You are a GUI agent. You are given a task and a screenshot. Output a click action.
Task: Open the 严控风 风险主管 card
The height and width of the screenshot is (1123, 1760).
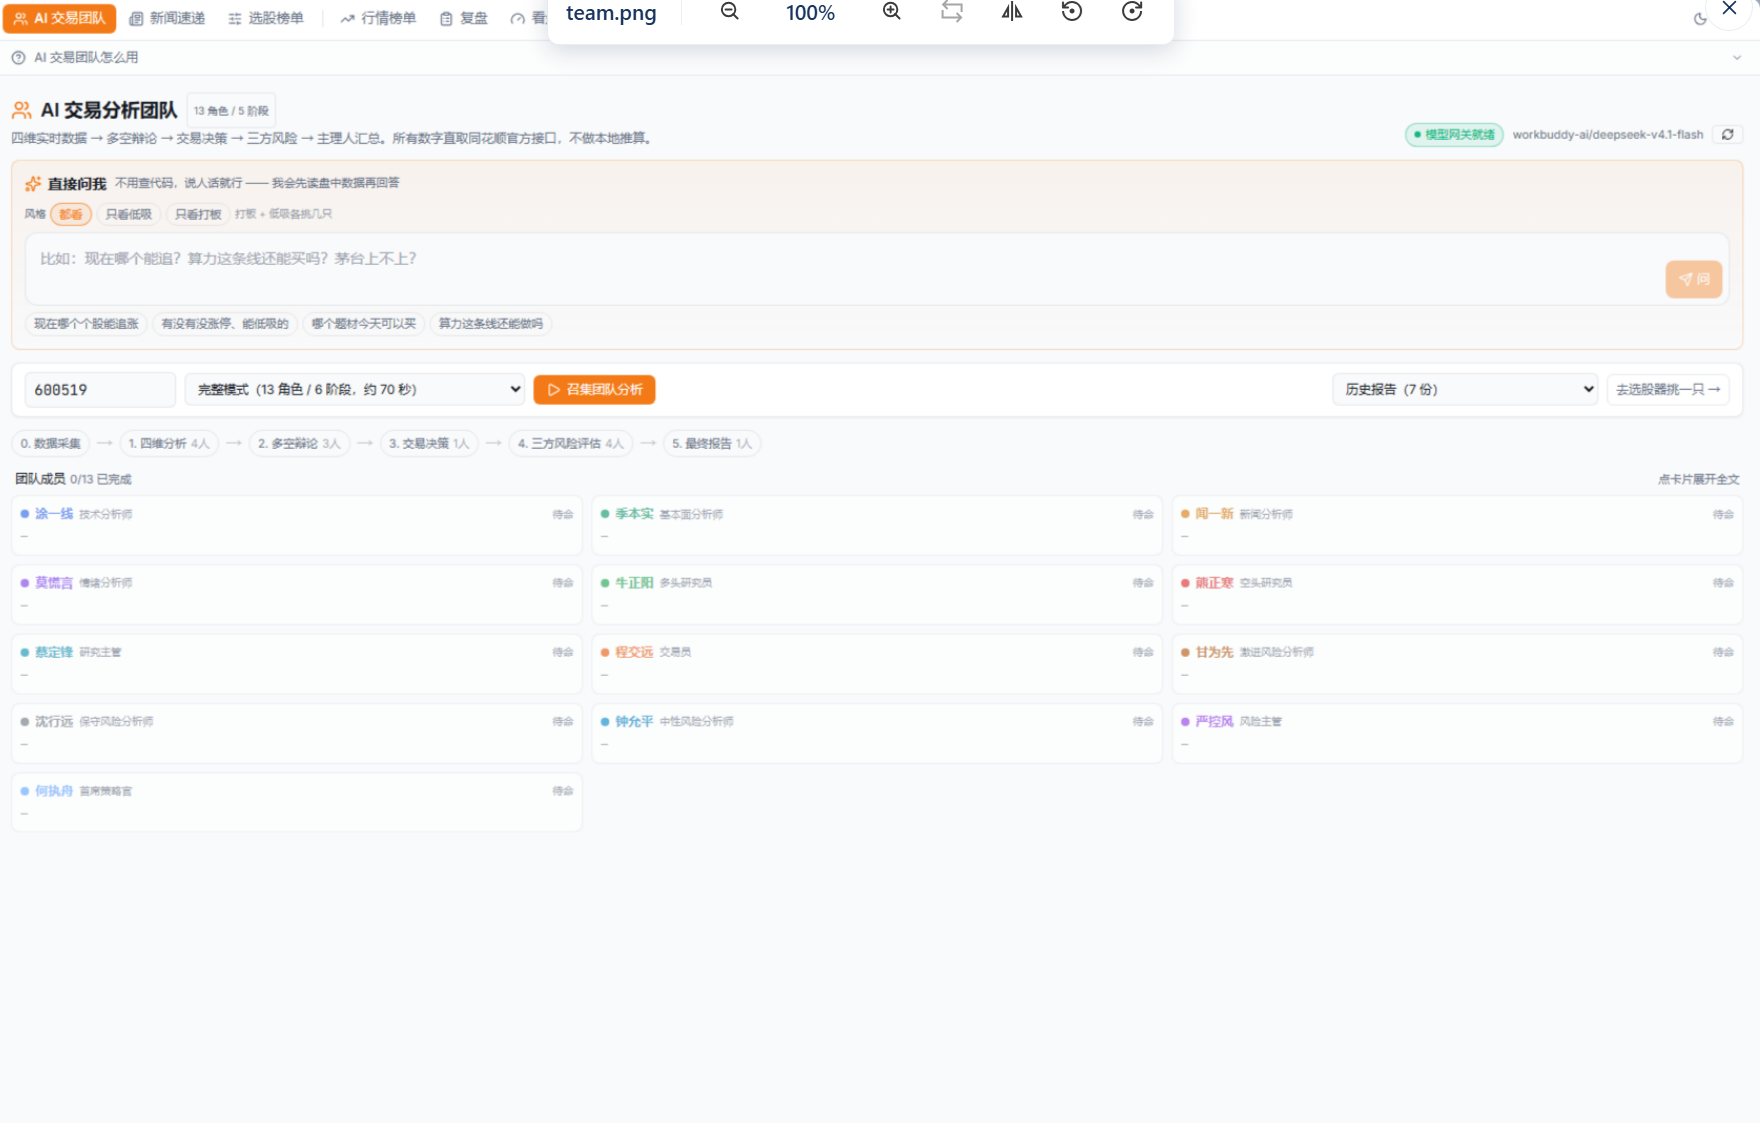click(x=1457, y=733)
